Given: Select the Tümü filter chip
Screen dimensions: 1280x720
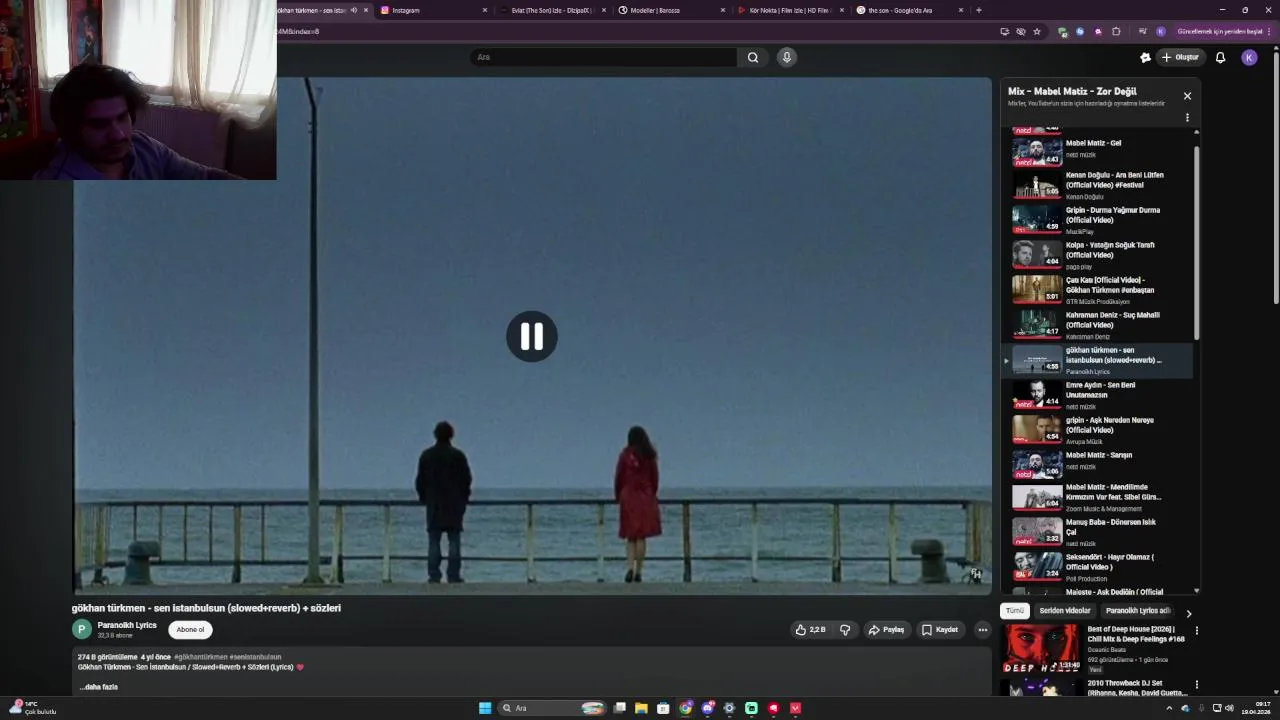Looking at the screenshot, I should (x=1015, y=611).
